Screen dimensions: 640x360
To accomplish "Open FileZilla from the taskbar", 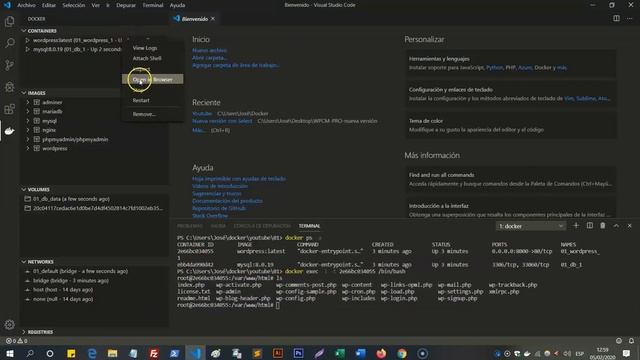I will pos(153,353).
